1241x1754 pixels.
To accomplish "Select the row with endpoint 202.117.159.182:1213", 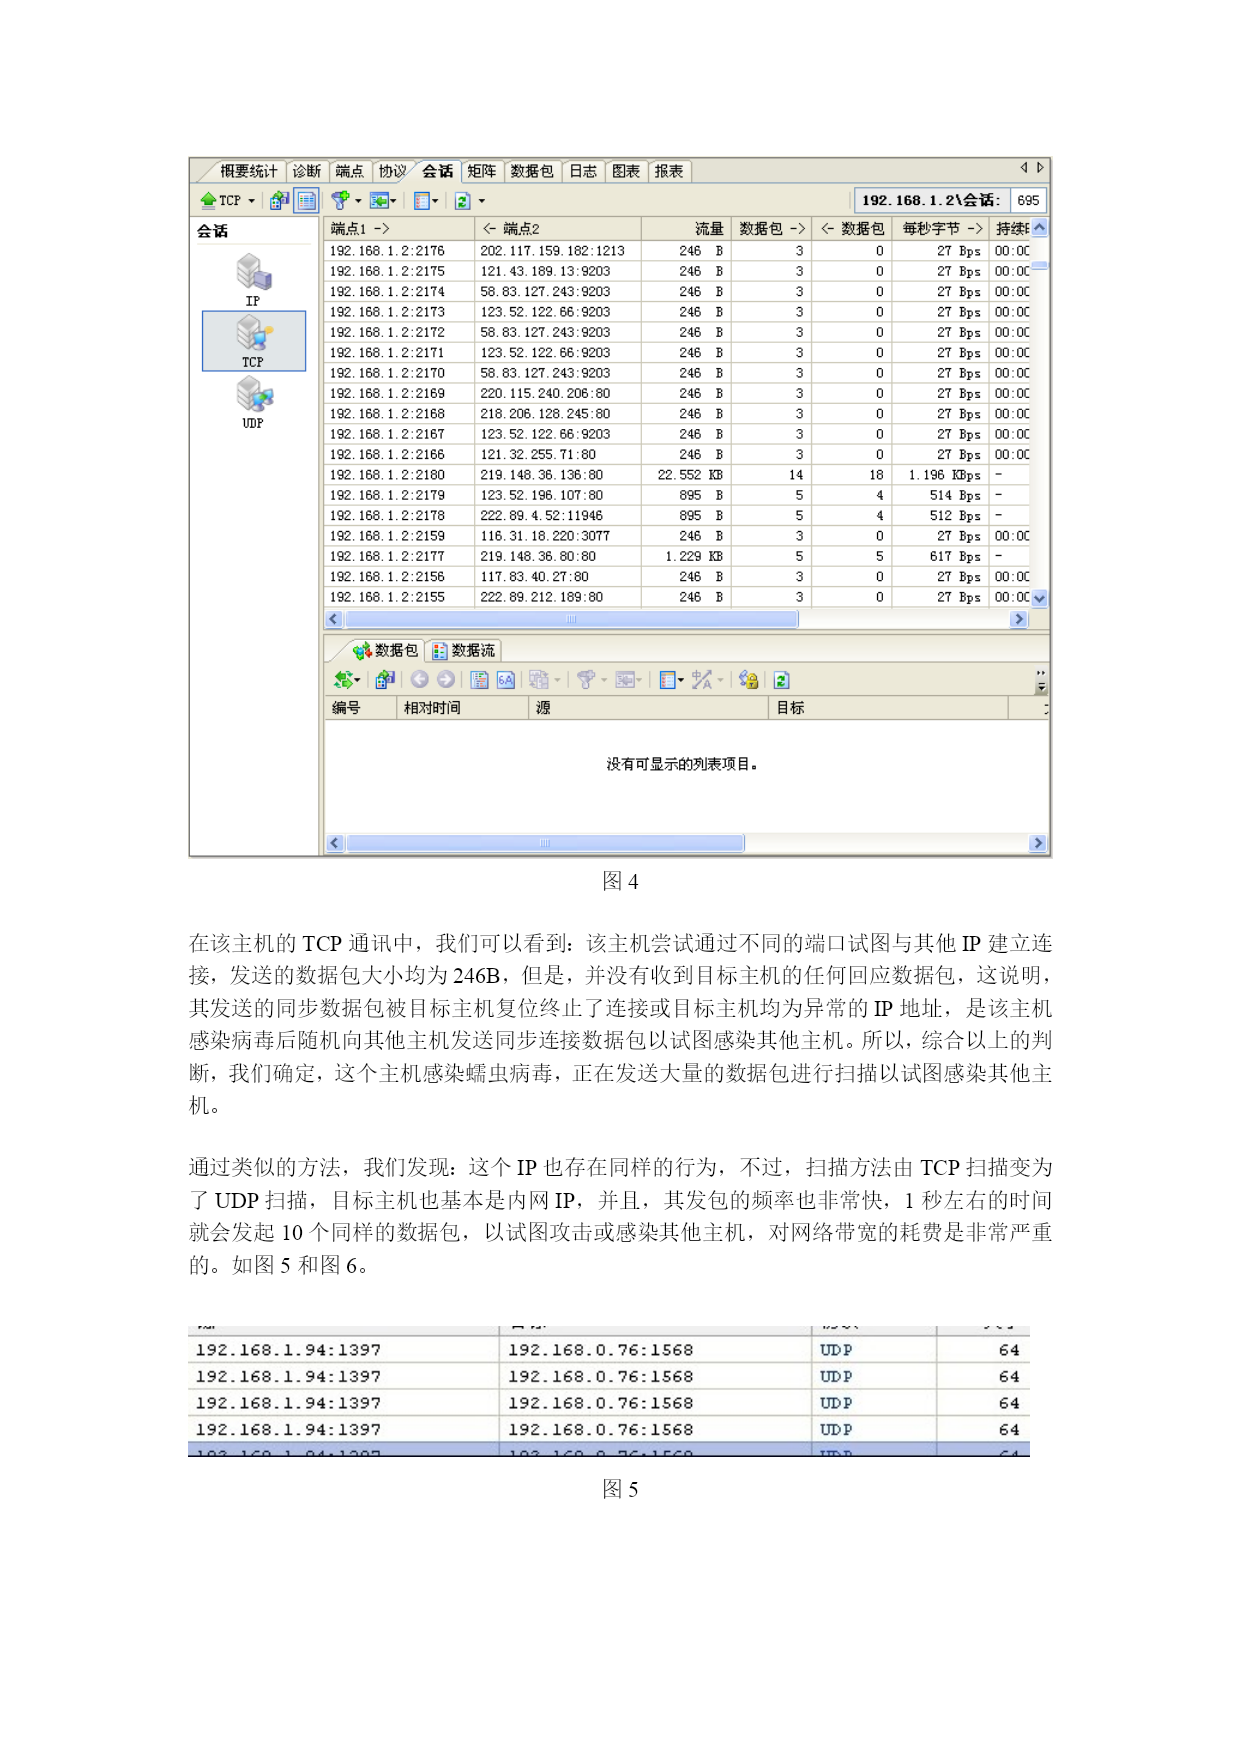I will pyautogui.click(x=677, y=251).
